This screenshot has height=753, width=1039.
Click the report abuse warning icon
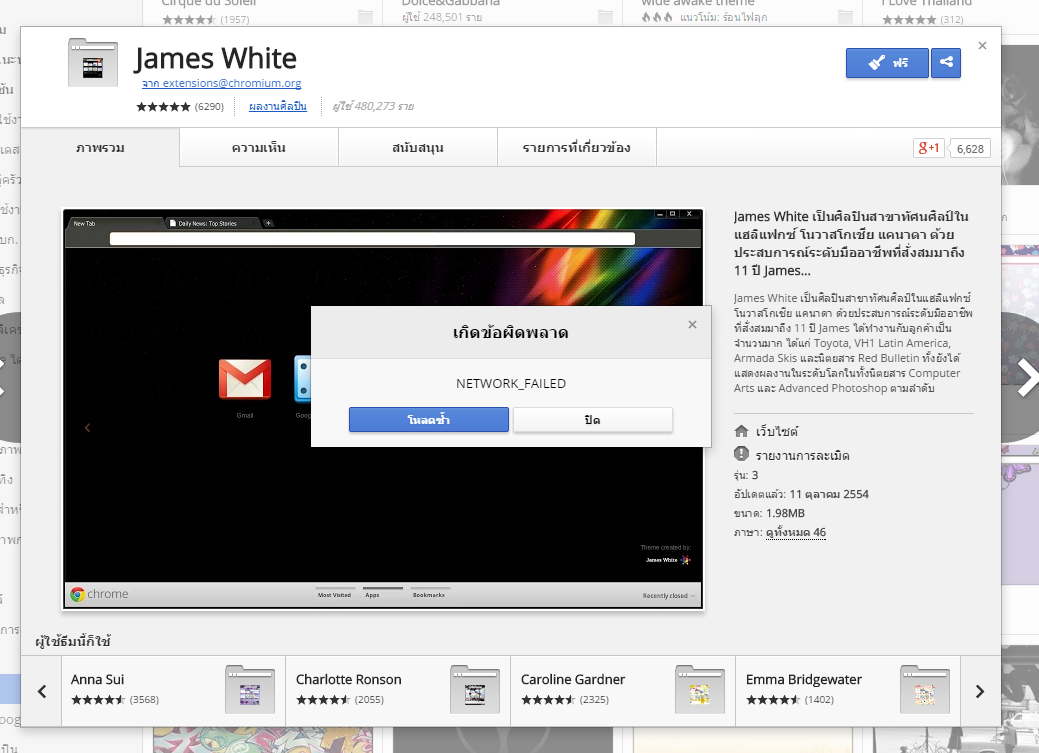click(741, 454)
